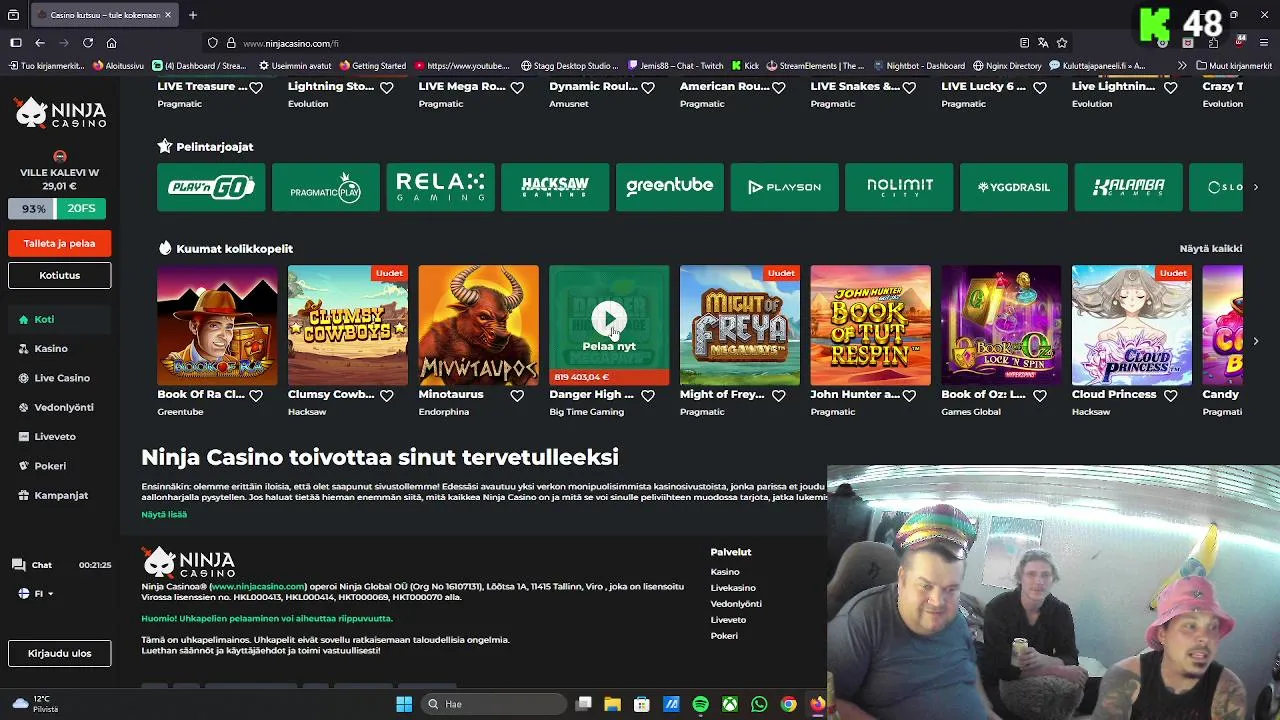This screenshot has width=1280, height=720.
Task: Click Pelaa nyt play button on Danger High
Action: [609, 320]
